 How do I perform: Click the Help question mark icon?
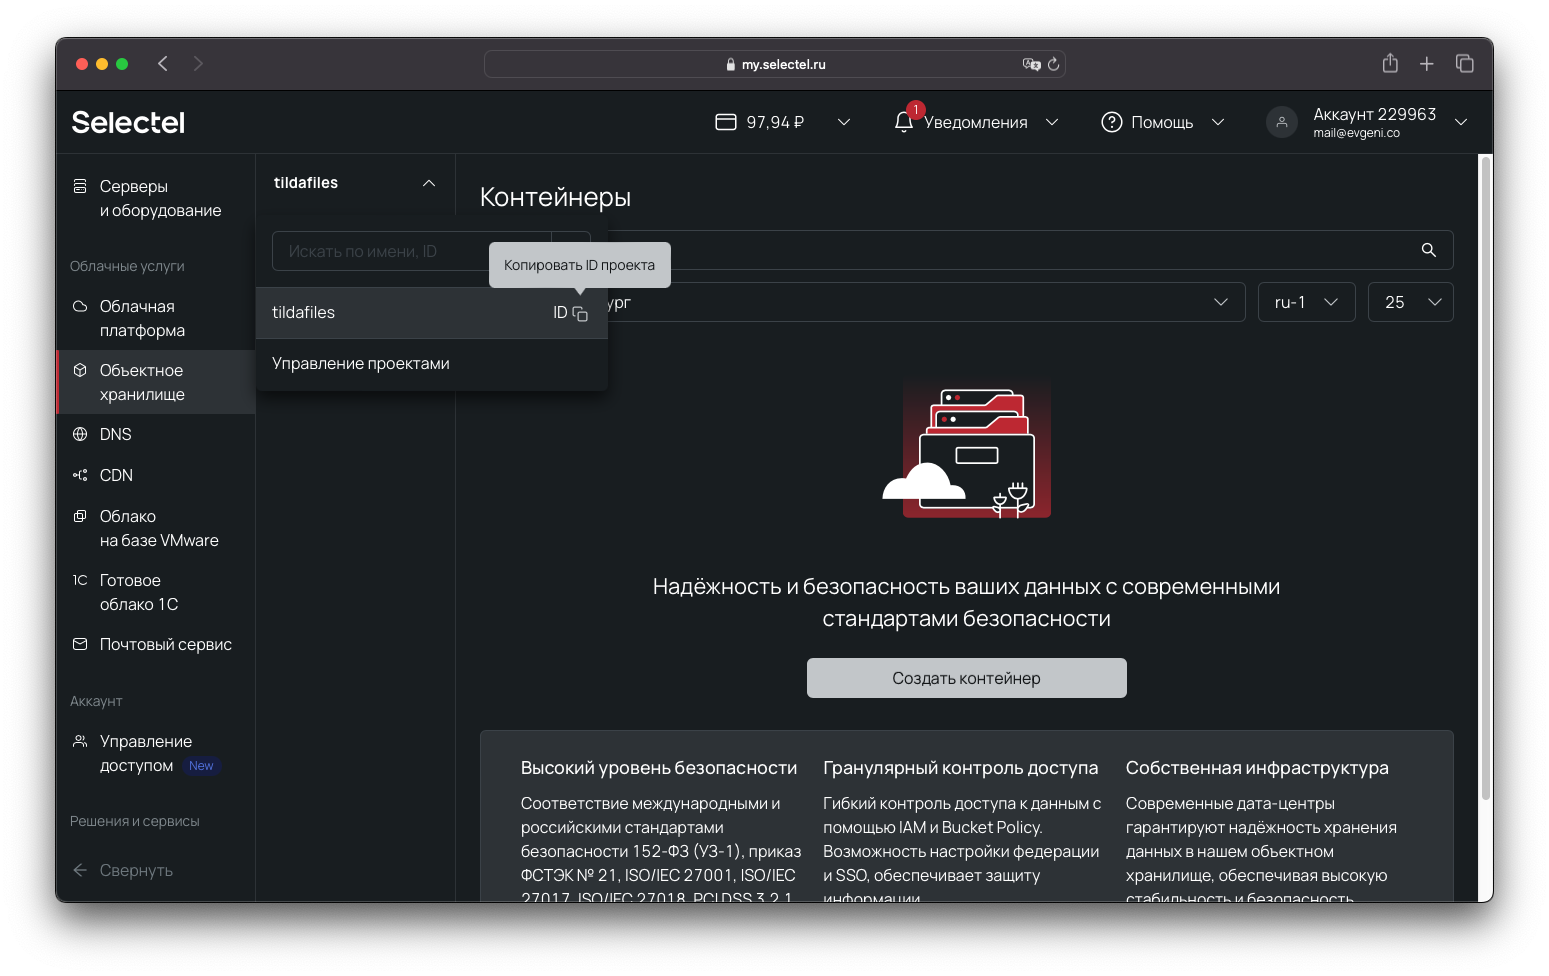(1111, 122)
